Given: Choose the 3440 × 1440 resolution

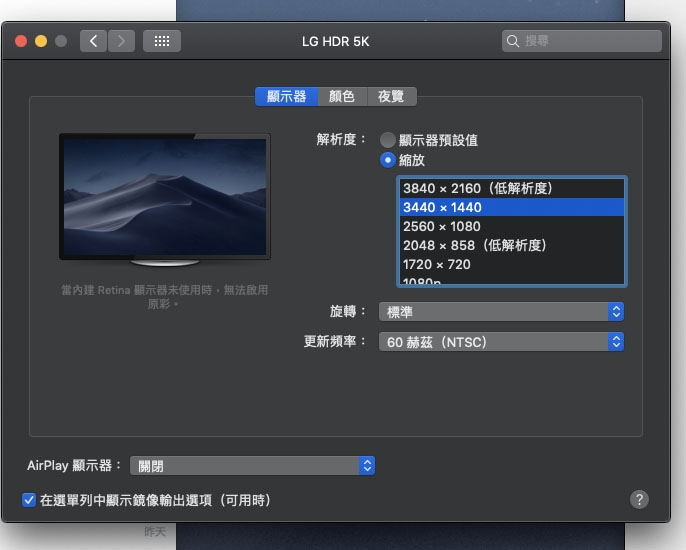Looking at the screenshot, I should pyautogui.click(x=511, y=207).
